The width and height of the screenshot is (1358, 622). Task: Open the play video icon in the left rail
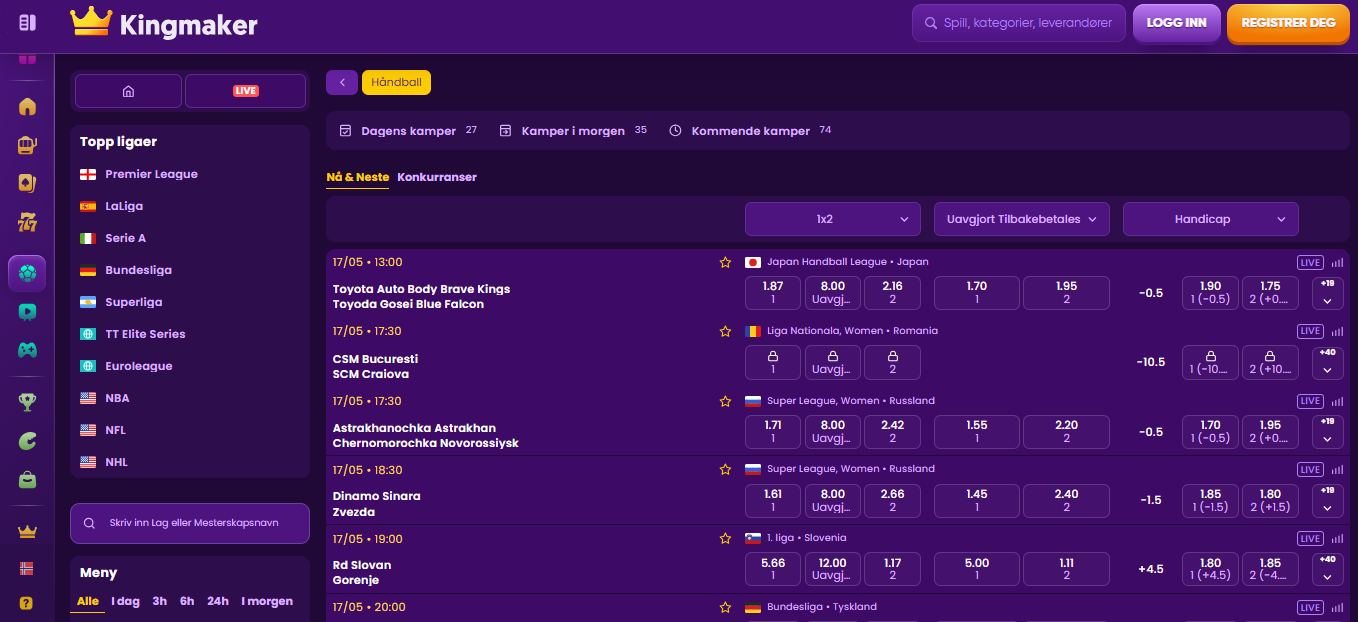[27, 312]
